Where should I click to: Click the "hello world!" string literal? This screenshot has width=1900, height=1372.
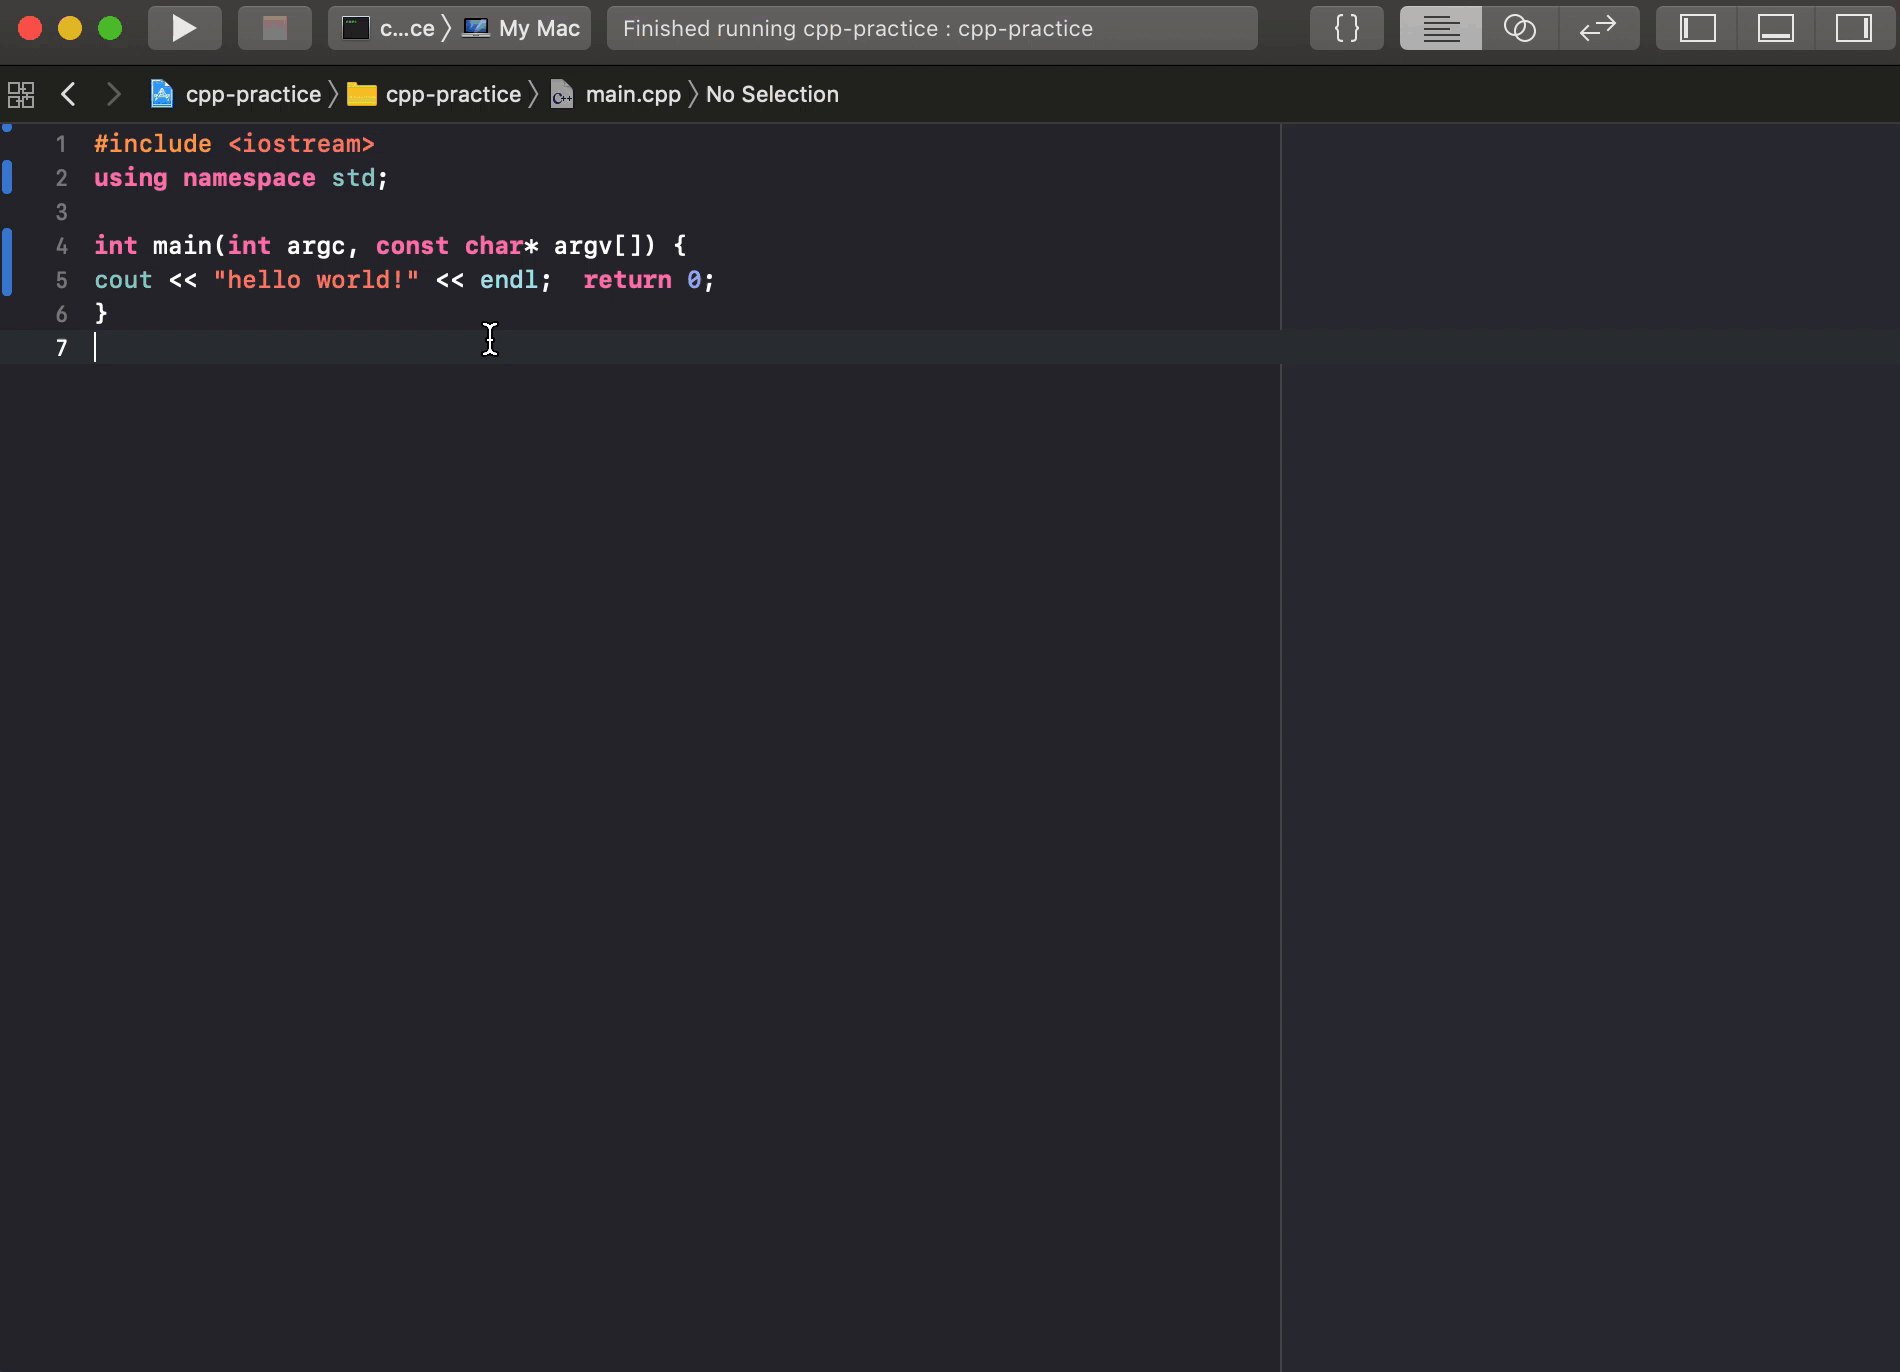coord(316,280)
